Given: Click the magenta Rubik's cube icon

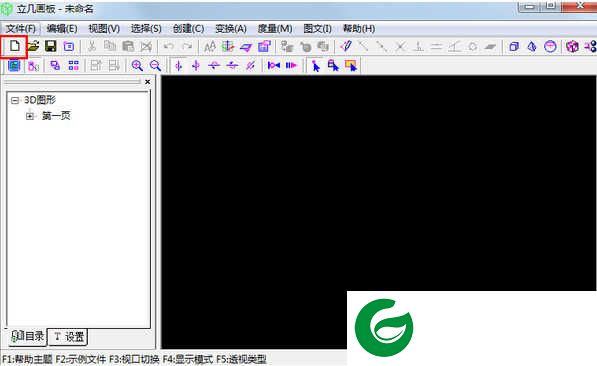Looking at the screenshot, I should [572, 46].
